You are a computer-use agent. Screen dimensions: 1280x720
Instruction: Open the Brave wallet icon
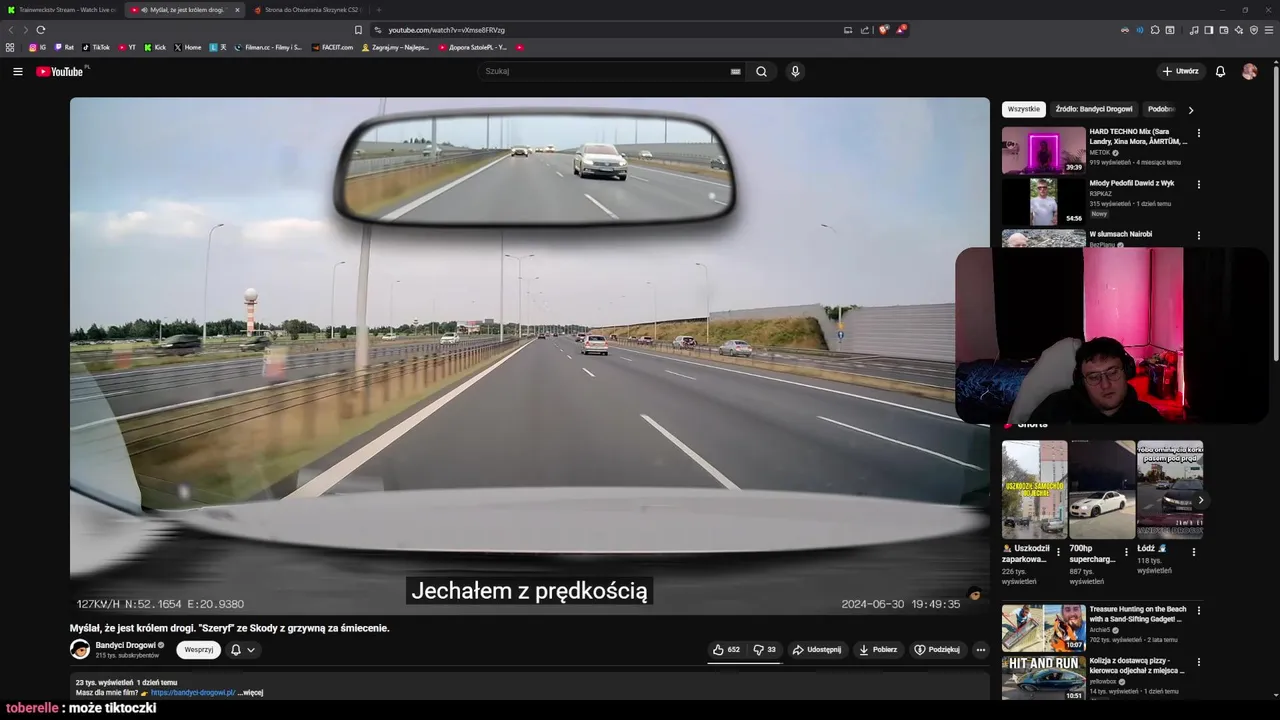point(1224,30)
